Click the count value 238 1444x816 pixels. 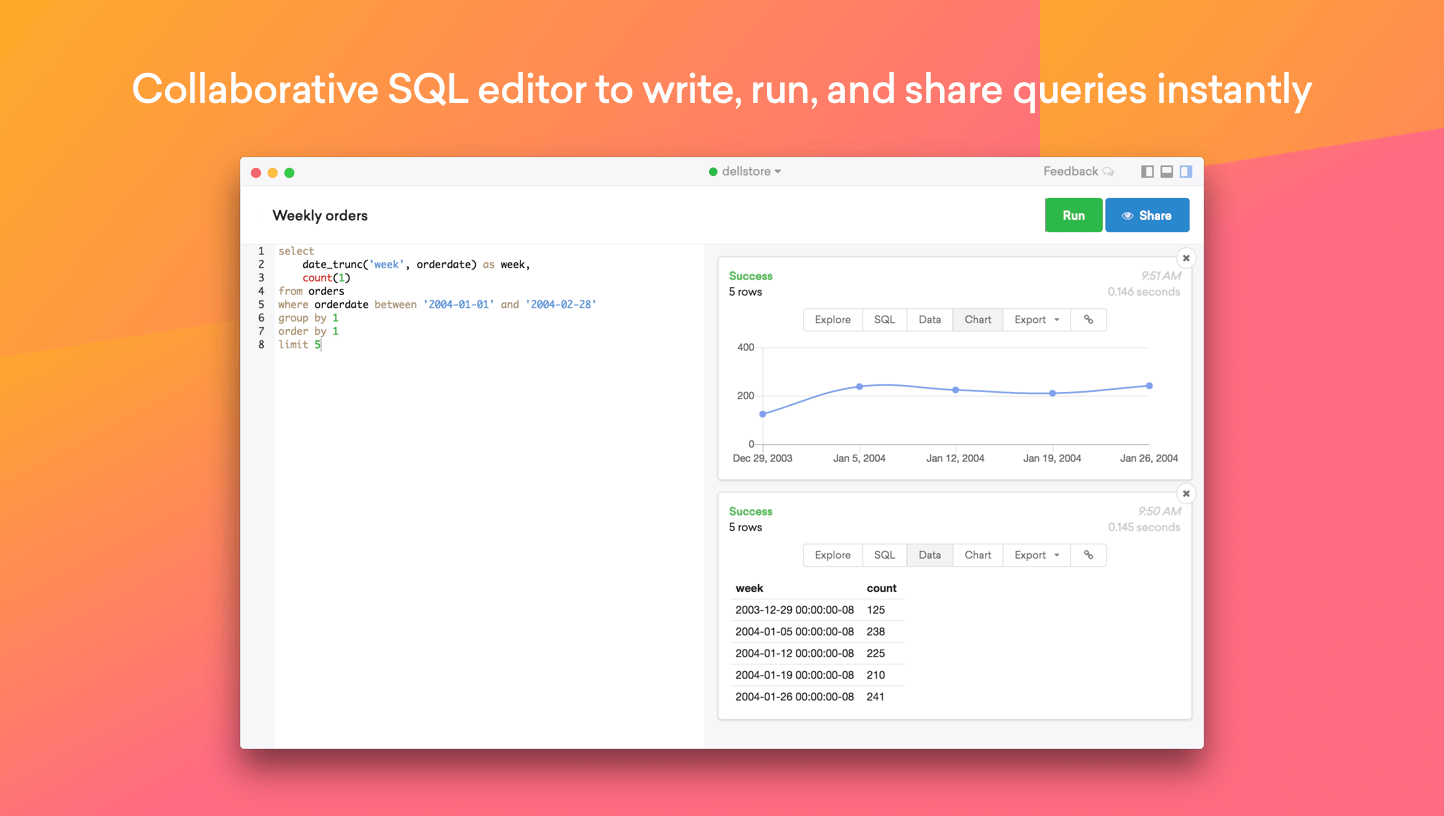click(x=876, y=632)
